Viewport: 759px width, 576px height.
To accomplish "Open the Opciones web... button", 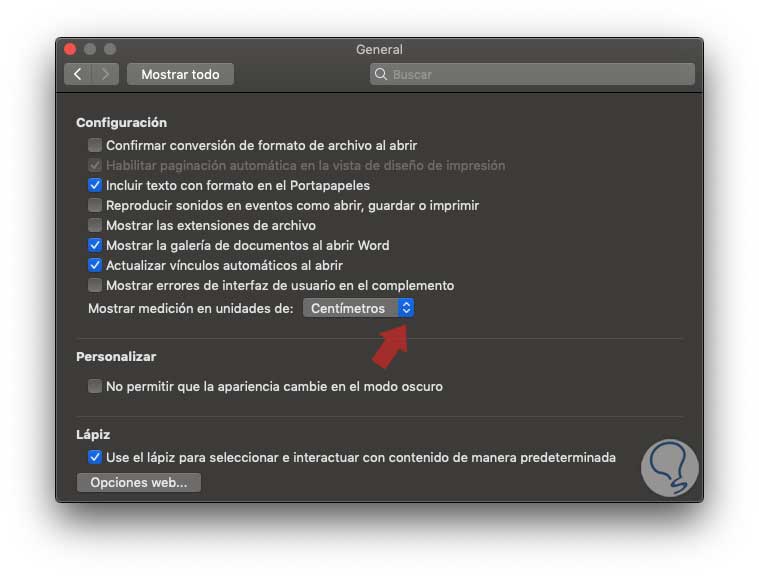I will pos(139,483).
